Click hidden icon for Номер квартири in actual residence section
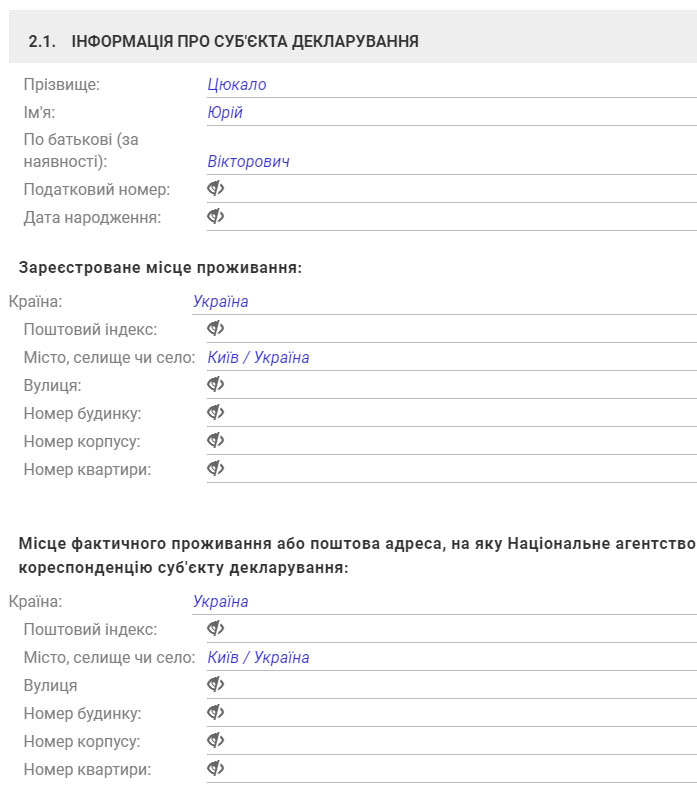This screenshot has width=697, height=802. [x=216, y=768]
